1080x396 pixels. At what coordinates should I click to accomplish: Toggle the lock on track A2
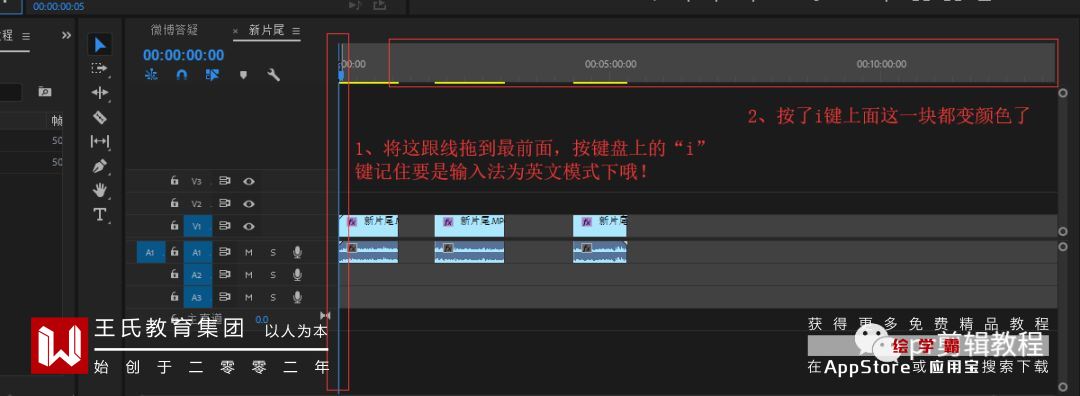point(175,275)
